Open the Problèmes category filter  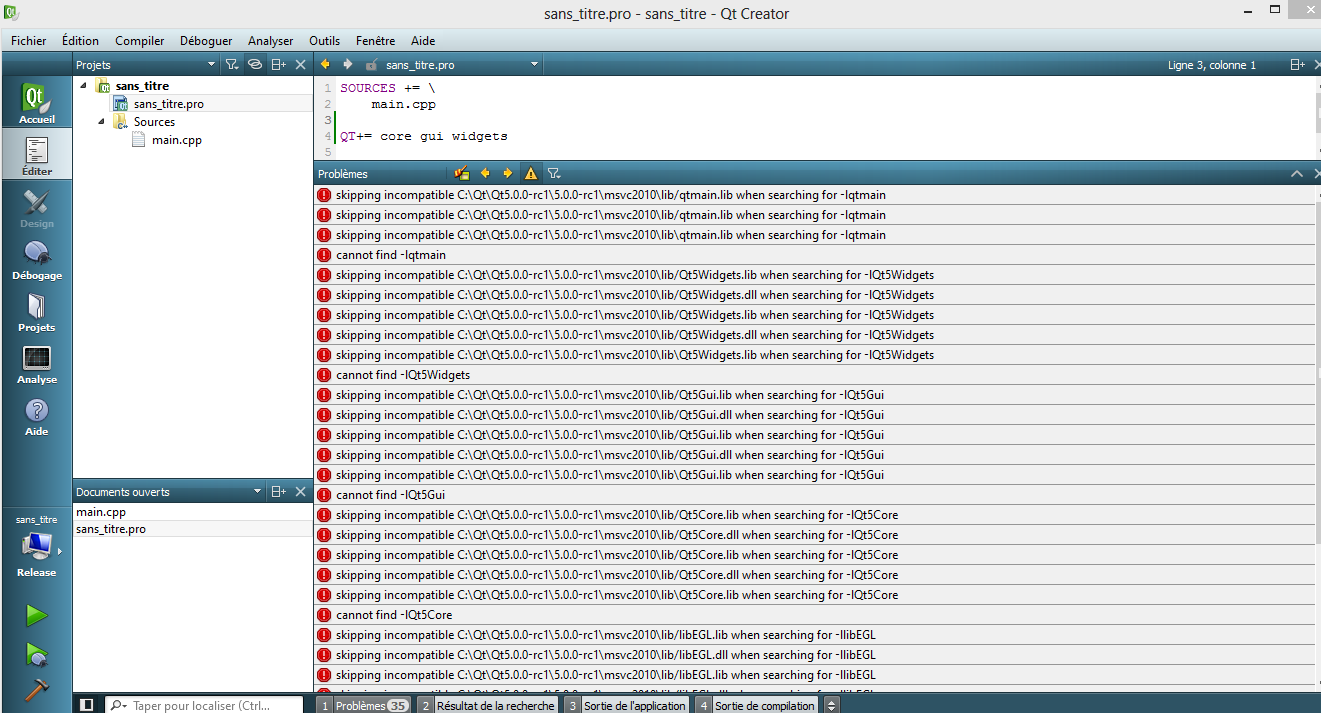[x=554, y=173]
